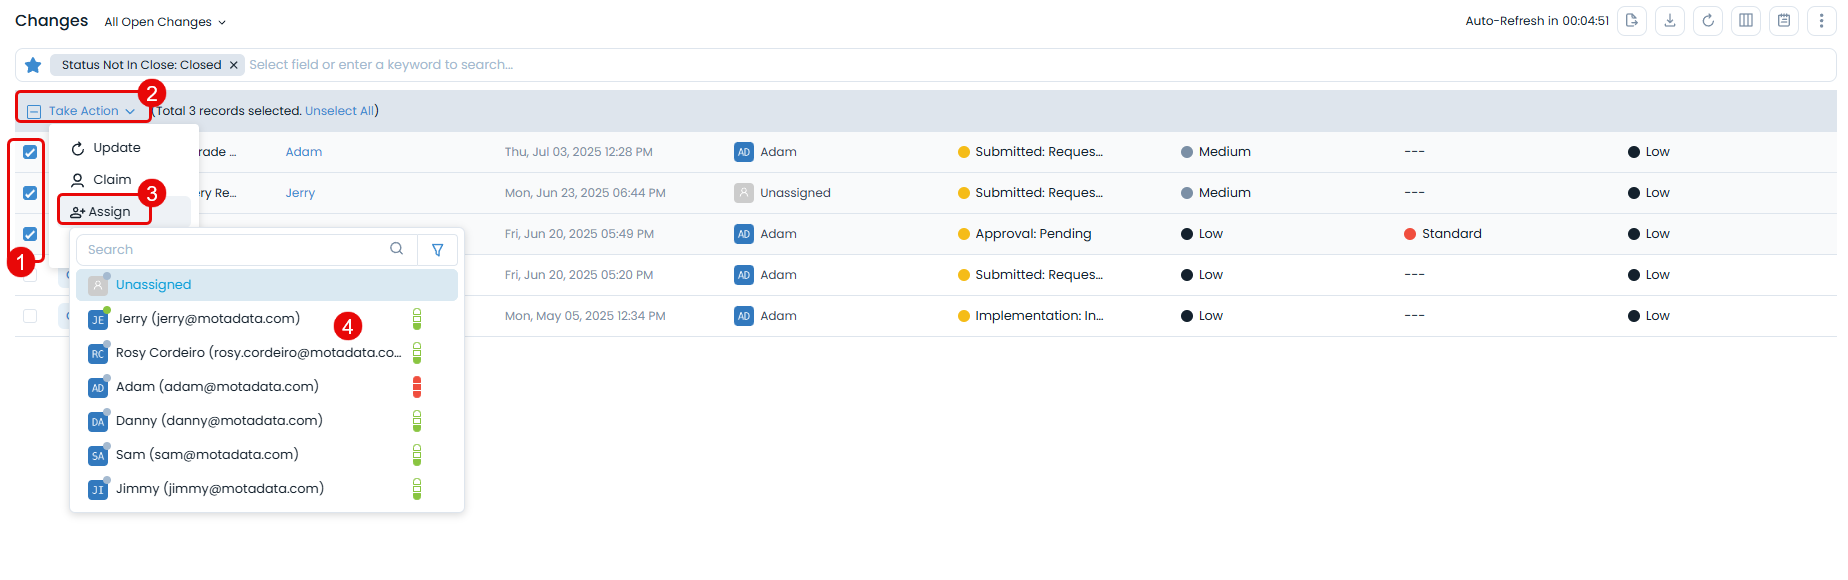The height and width of the screenshot is (580, 1848).
Task: Assign to Danny (danny@motadata.com)
Action: (267, 421)
